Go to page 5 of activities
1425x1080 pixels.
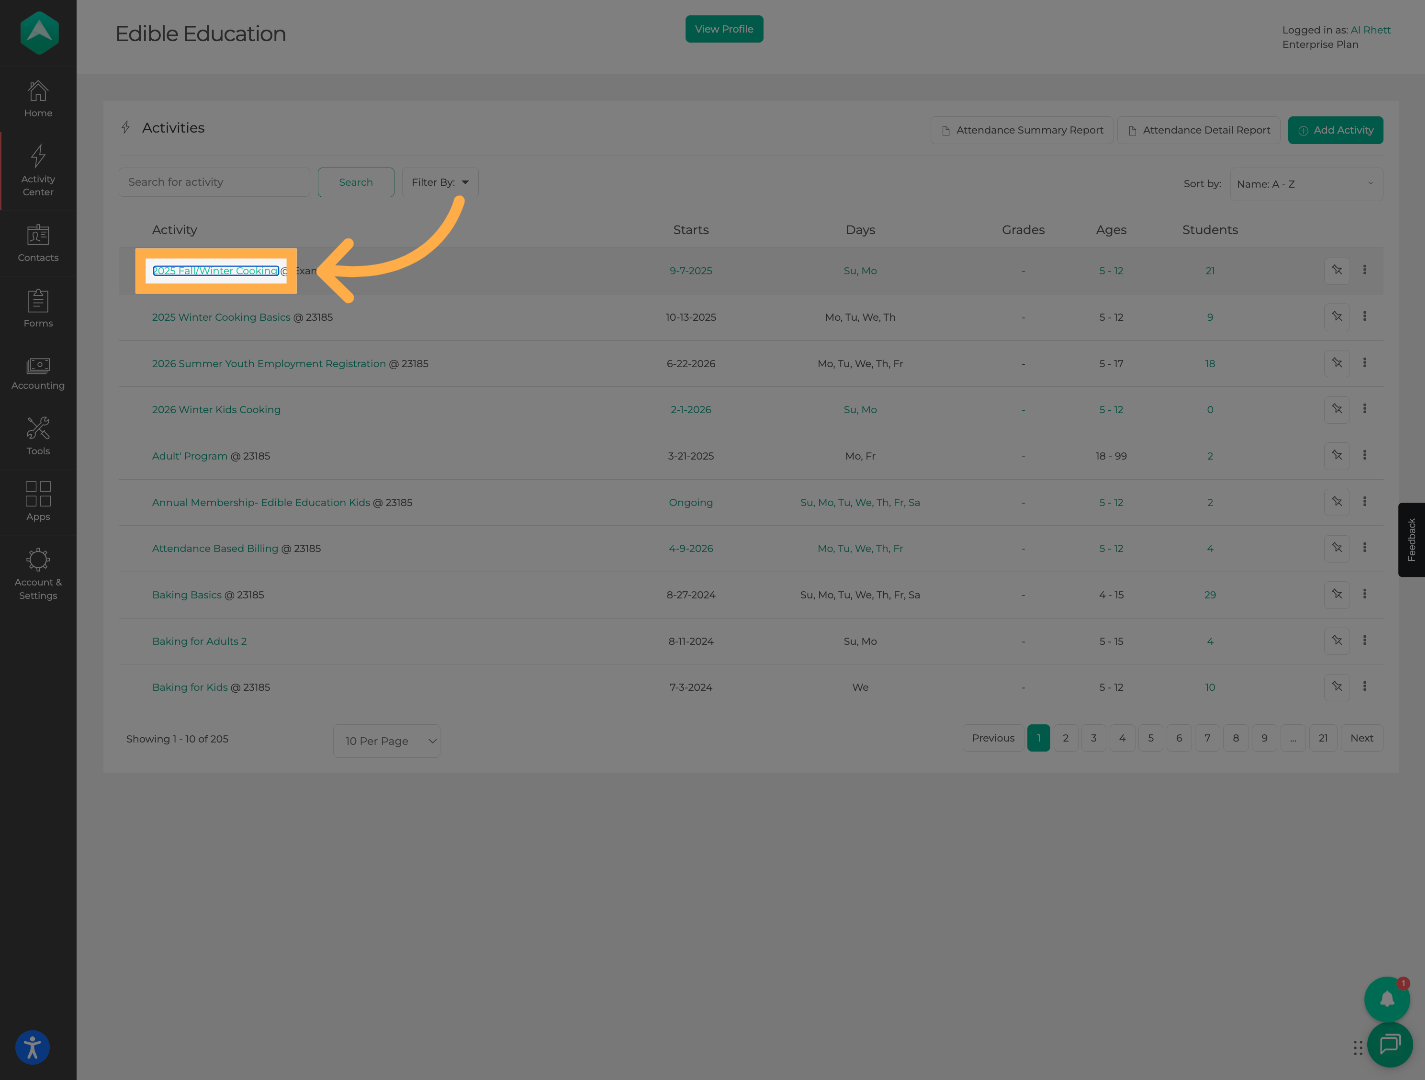coord(1151,738)
